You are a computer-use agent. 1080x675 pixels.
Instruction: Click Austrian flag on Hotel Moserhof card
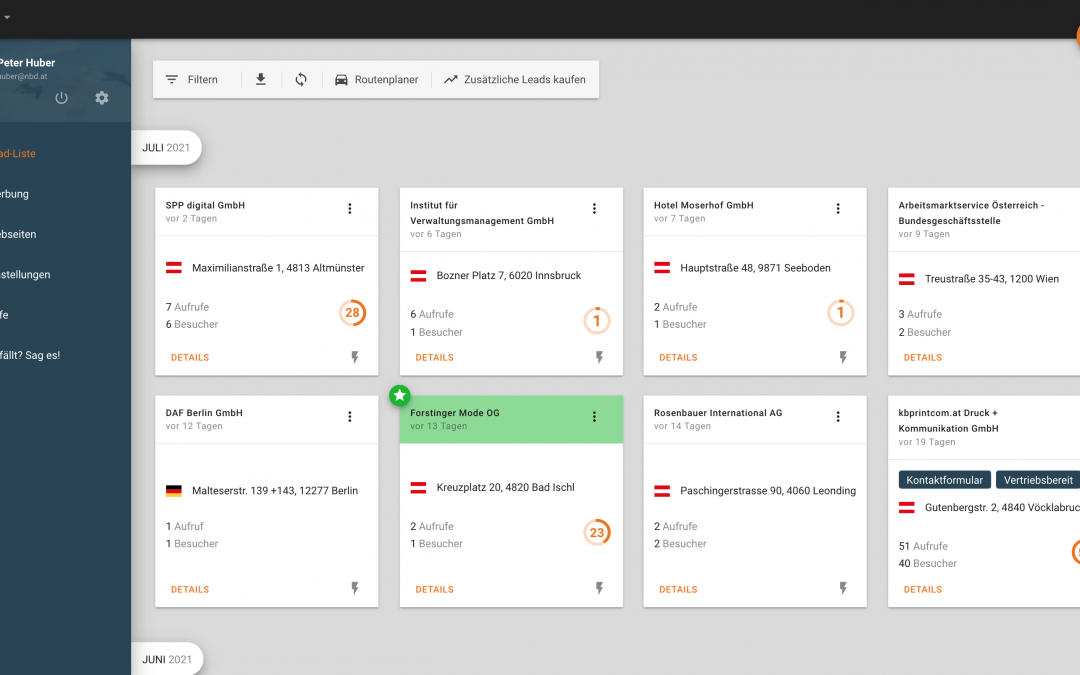click(662, 268)
